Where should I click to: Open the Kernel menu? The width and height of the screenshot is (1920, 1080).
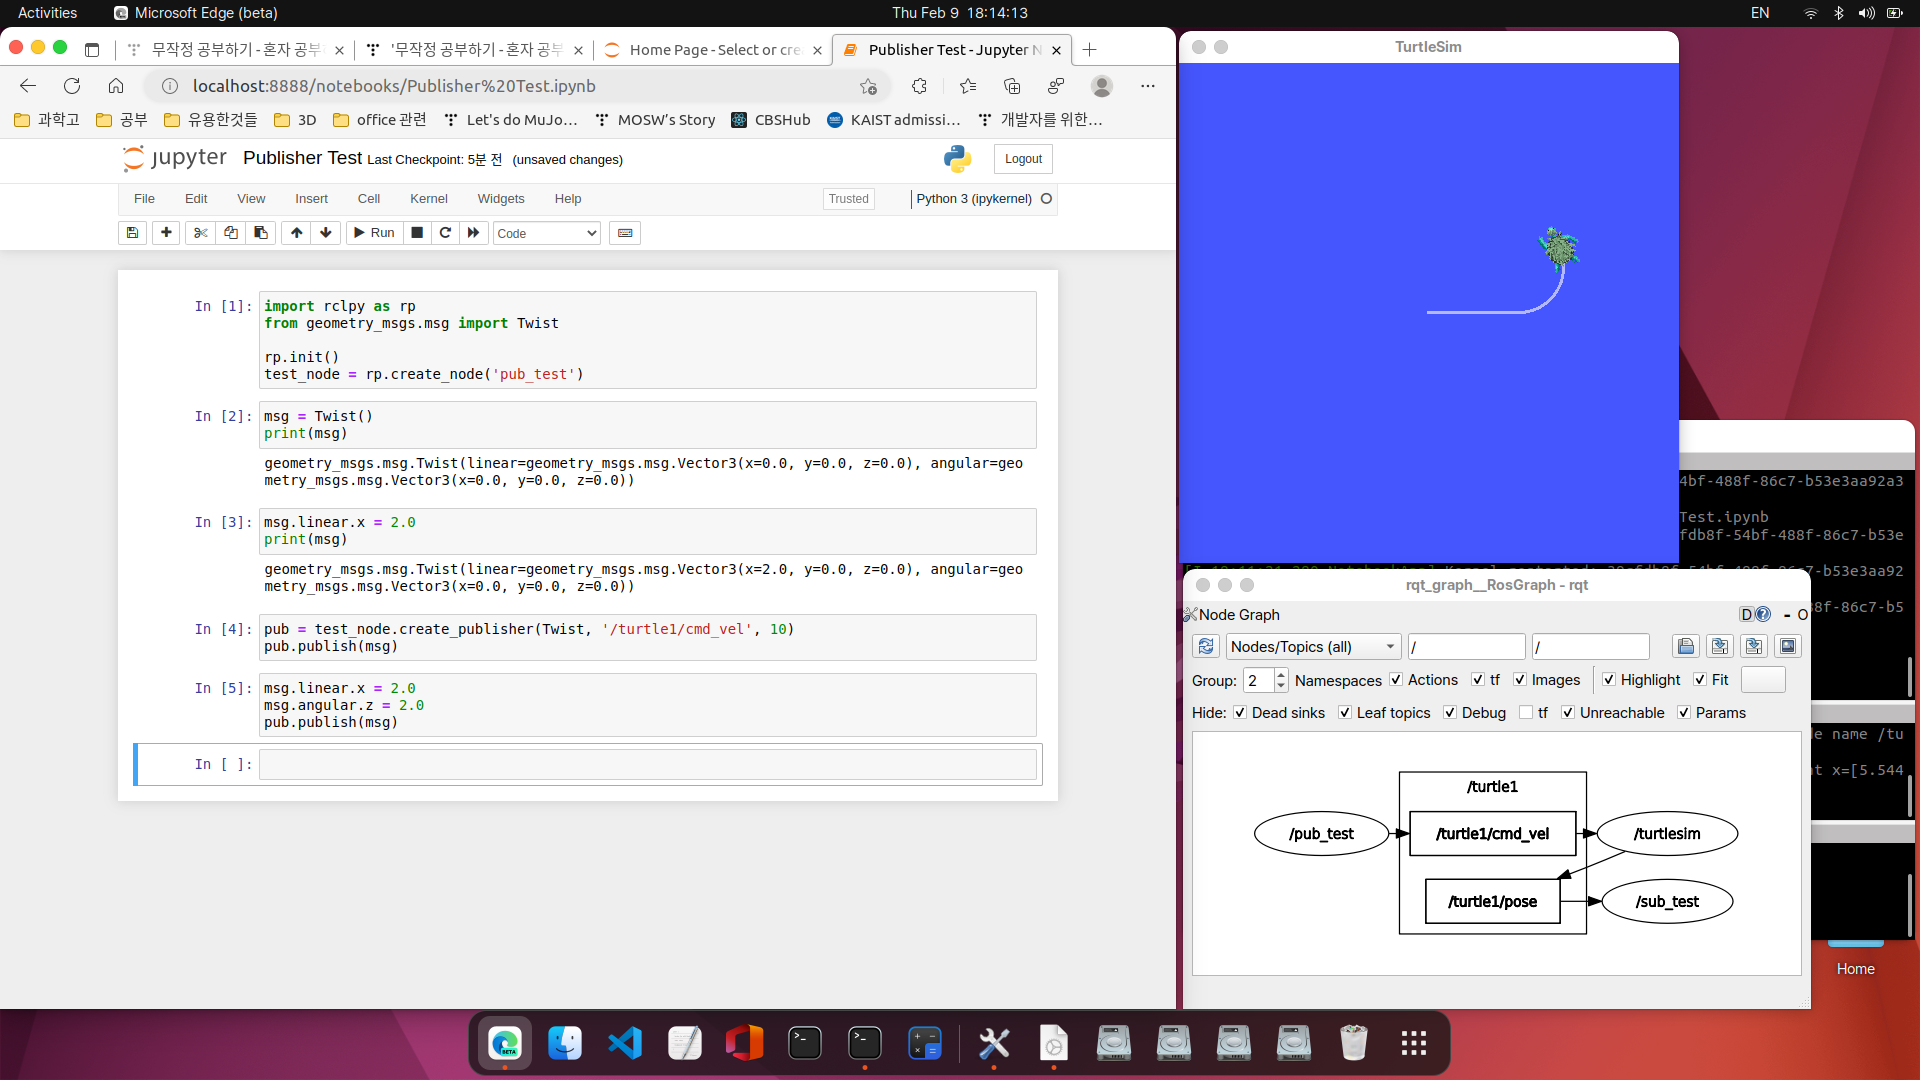(x=428, y=199)
